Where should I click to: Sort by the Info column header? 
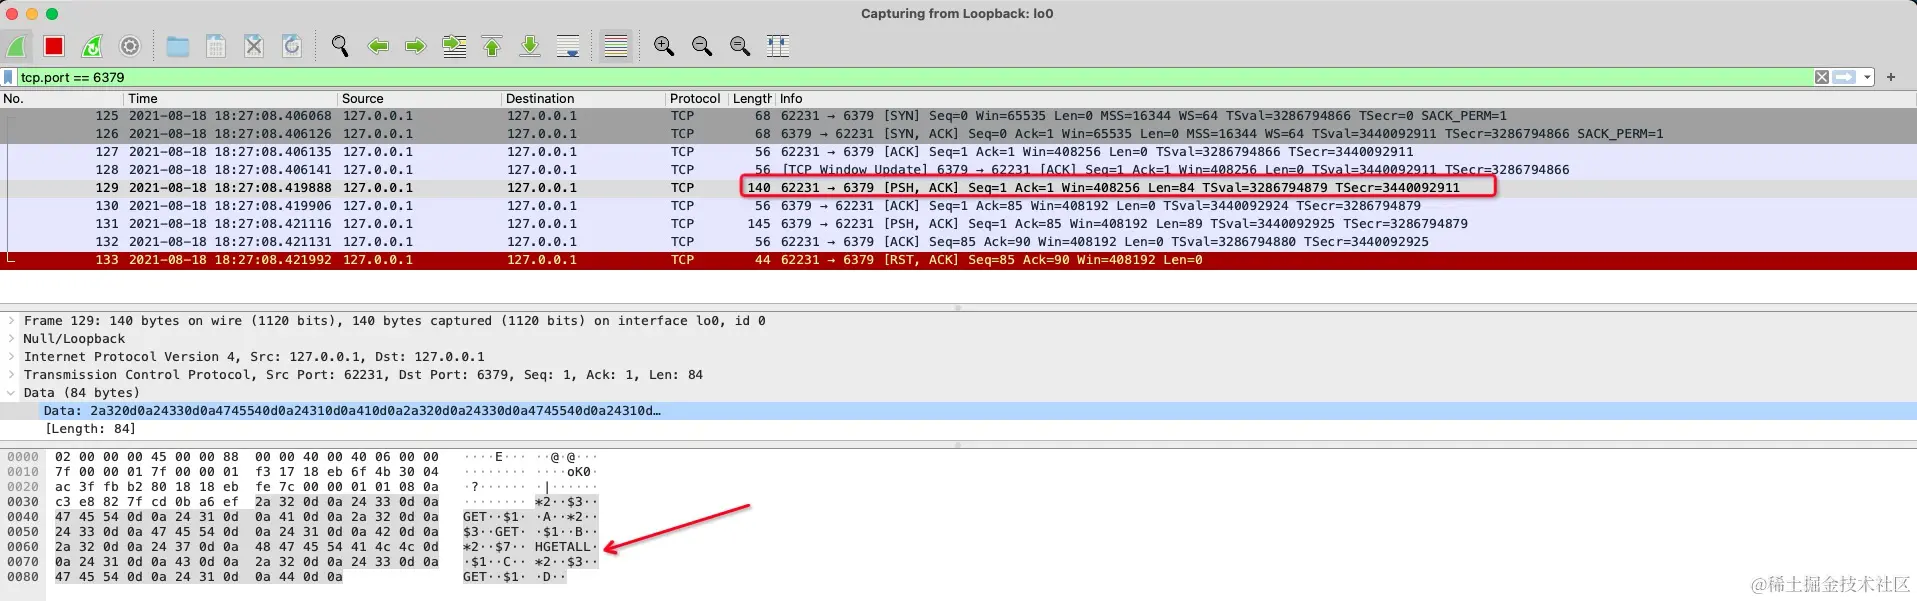coord(1347,98)
